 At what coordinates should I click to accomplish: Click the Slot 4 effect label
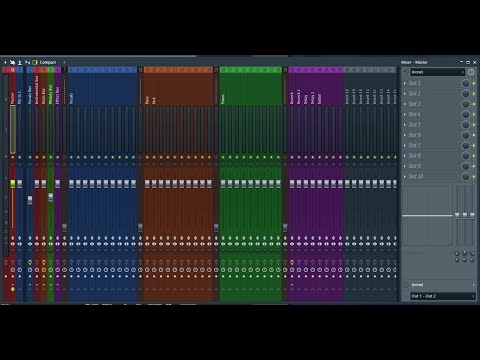(x=415, y=114)
